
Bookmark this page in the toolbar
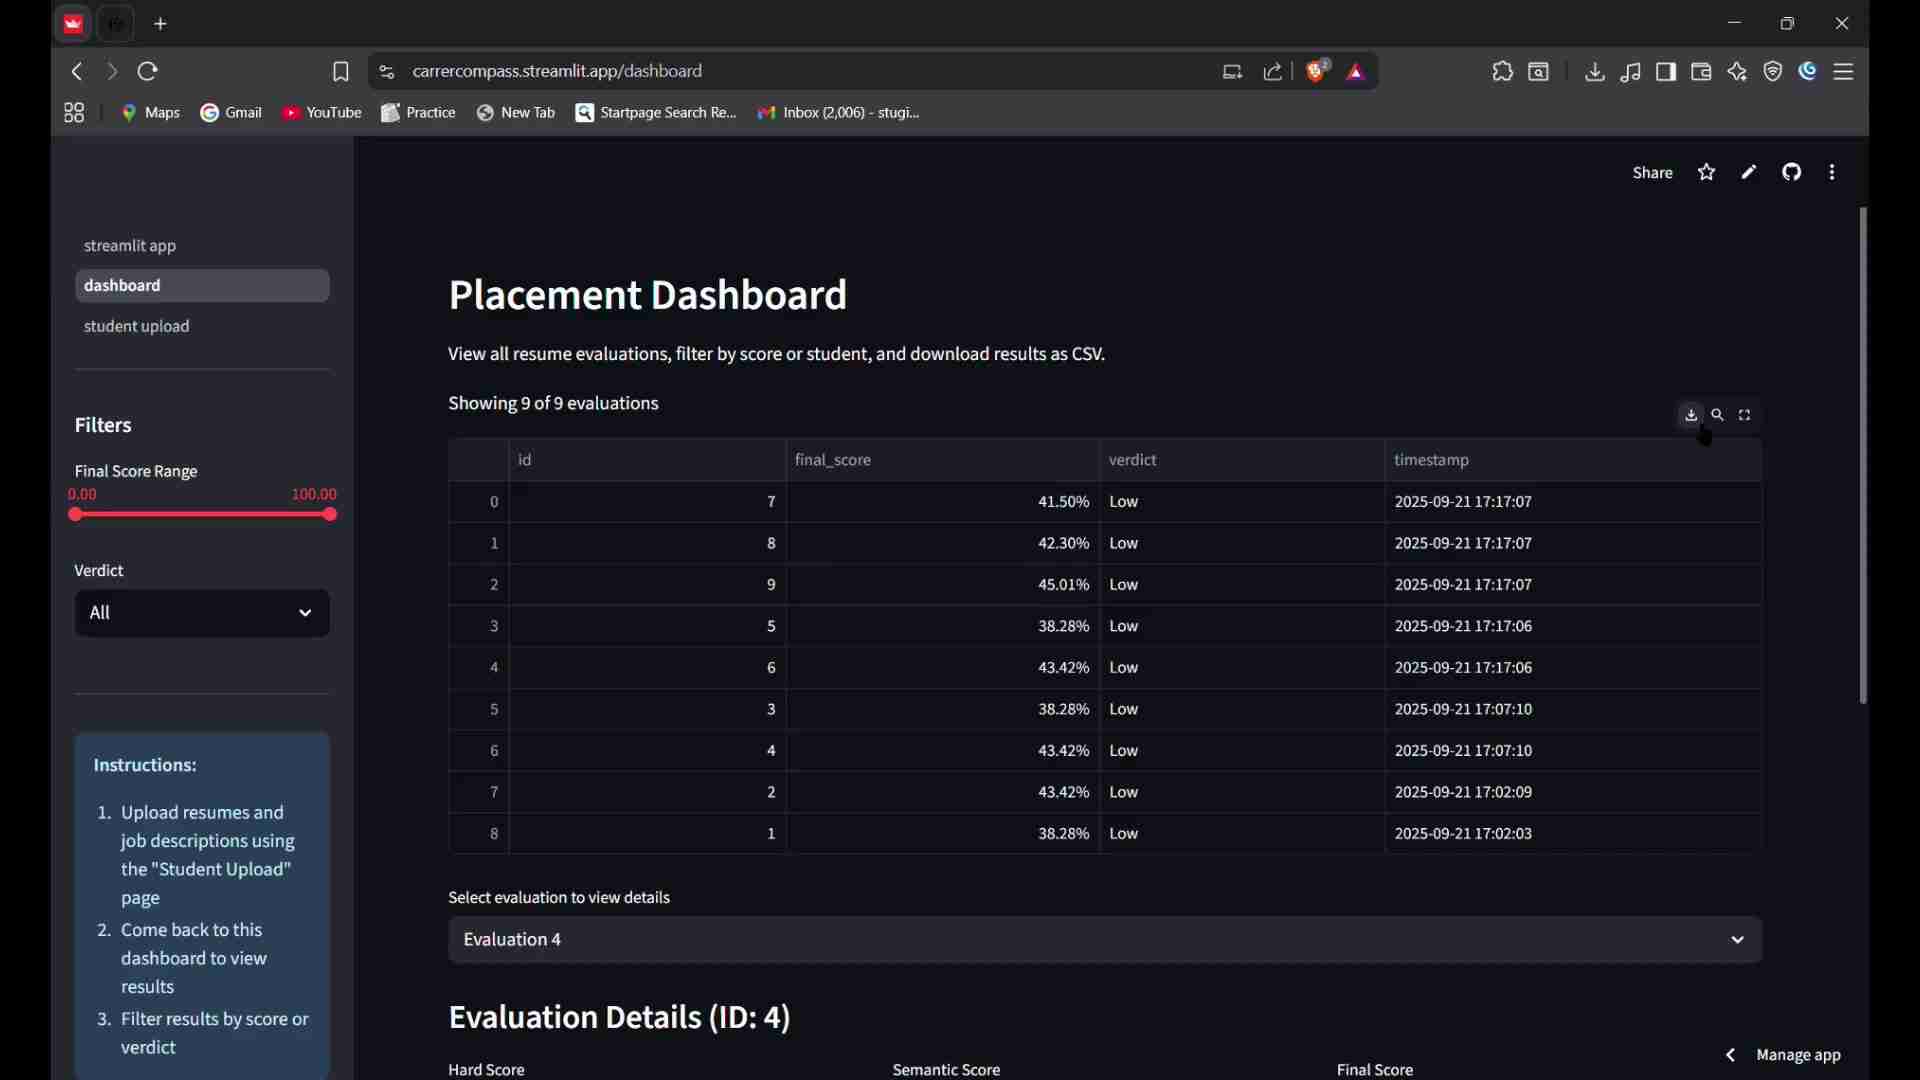click(x=341, y=72)
